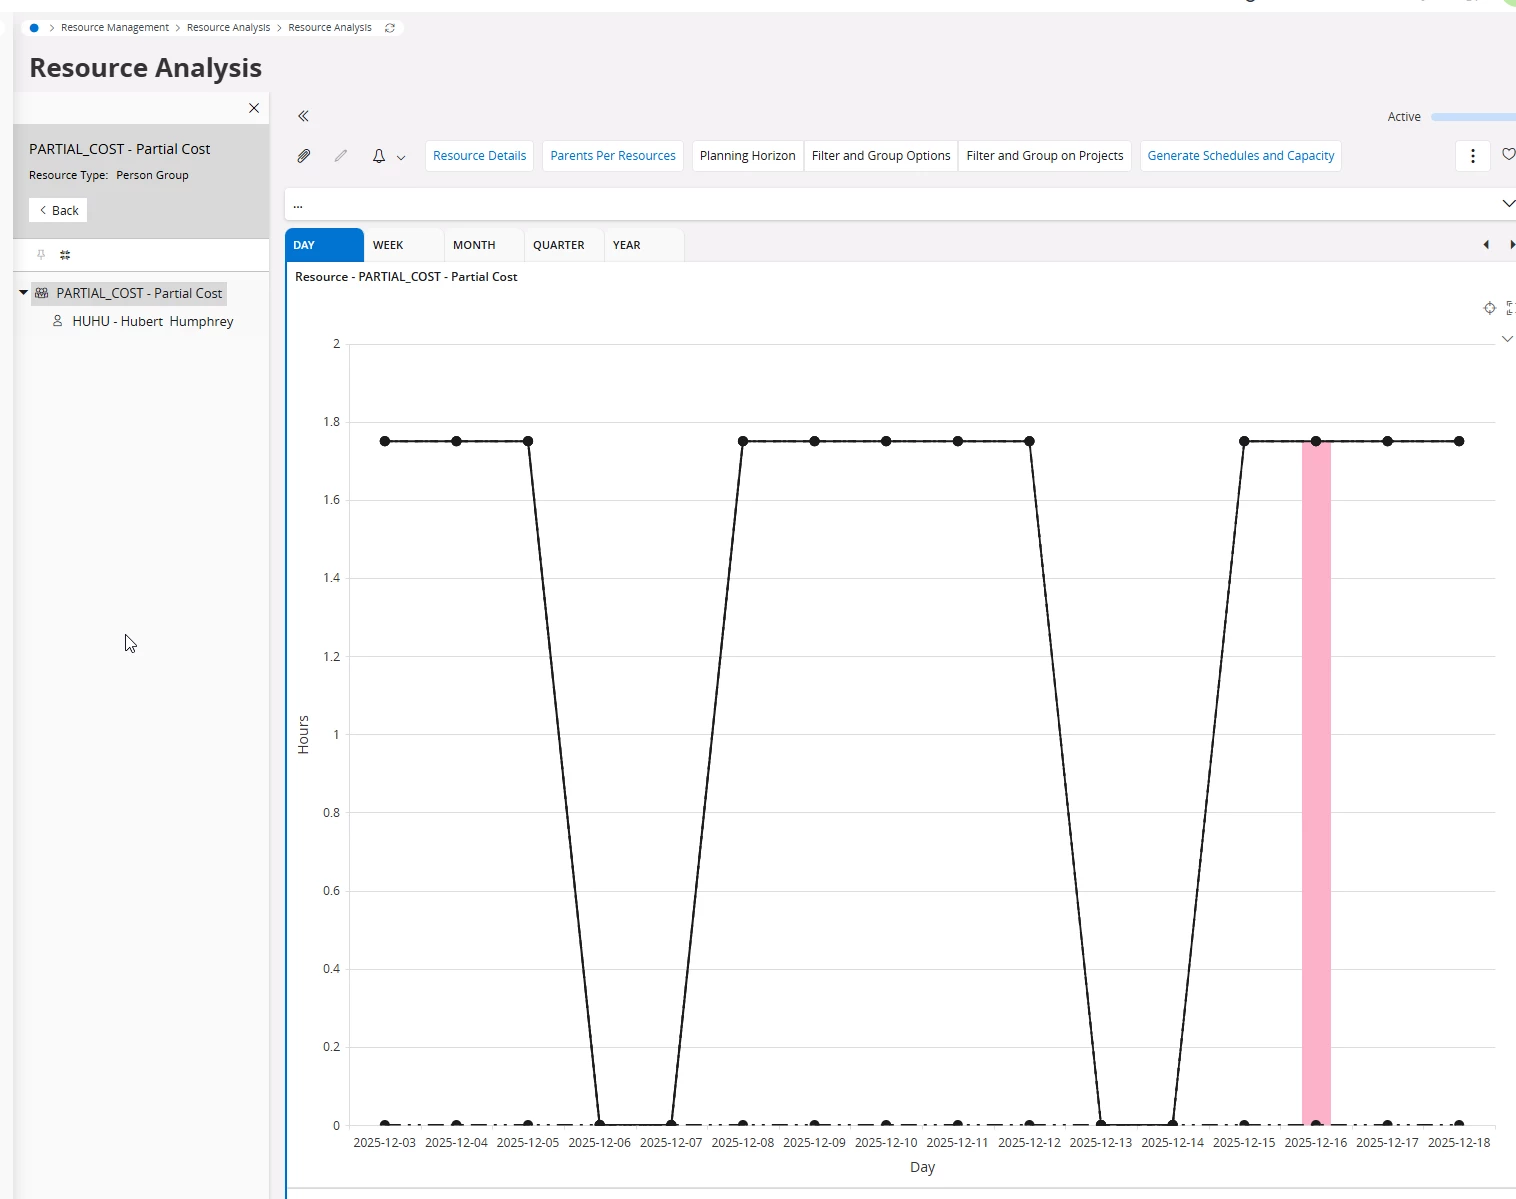
Task: Click the pink bar at 2025-12-16
Action: pyautogui.click(x=1316, y=780)
